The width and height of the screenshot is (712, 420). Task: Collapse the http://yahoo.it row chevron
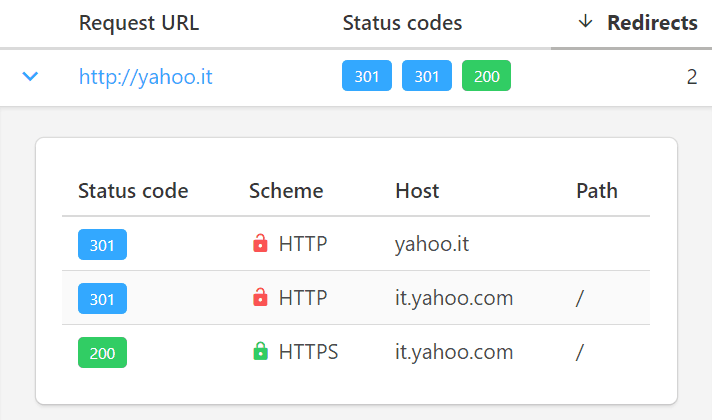[30, 76]
